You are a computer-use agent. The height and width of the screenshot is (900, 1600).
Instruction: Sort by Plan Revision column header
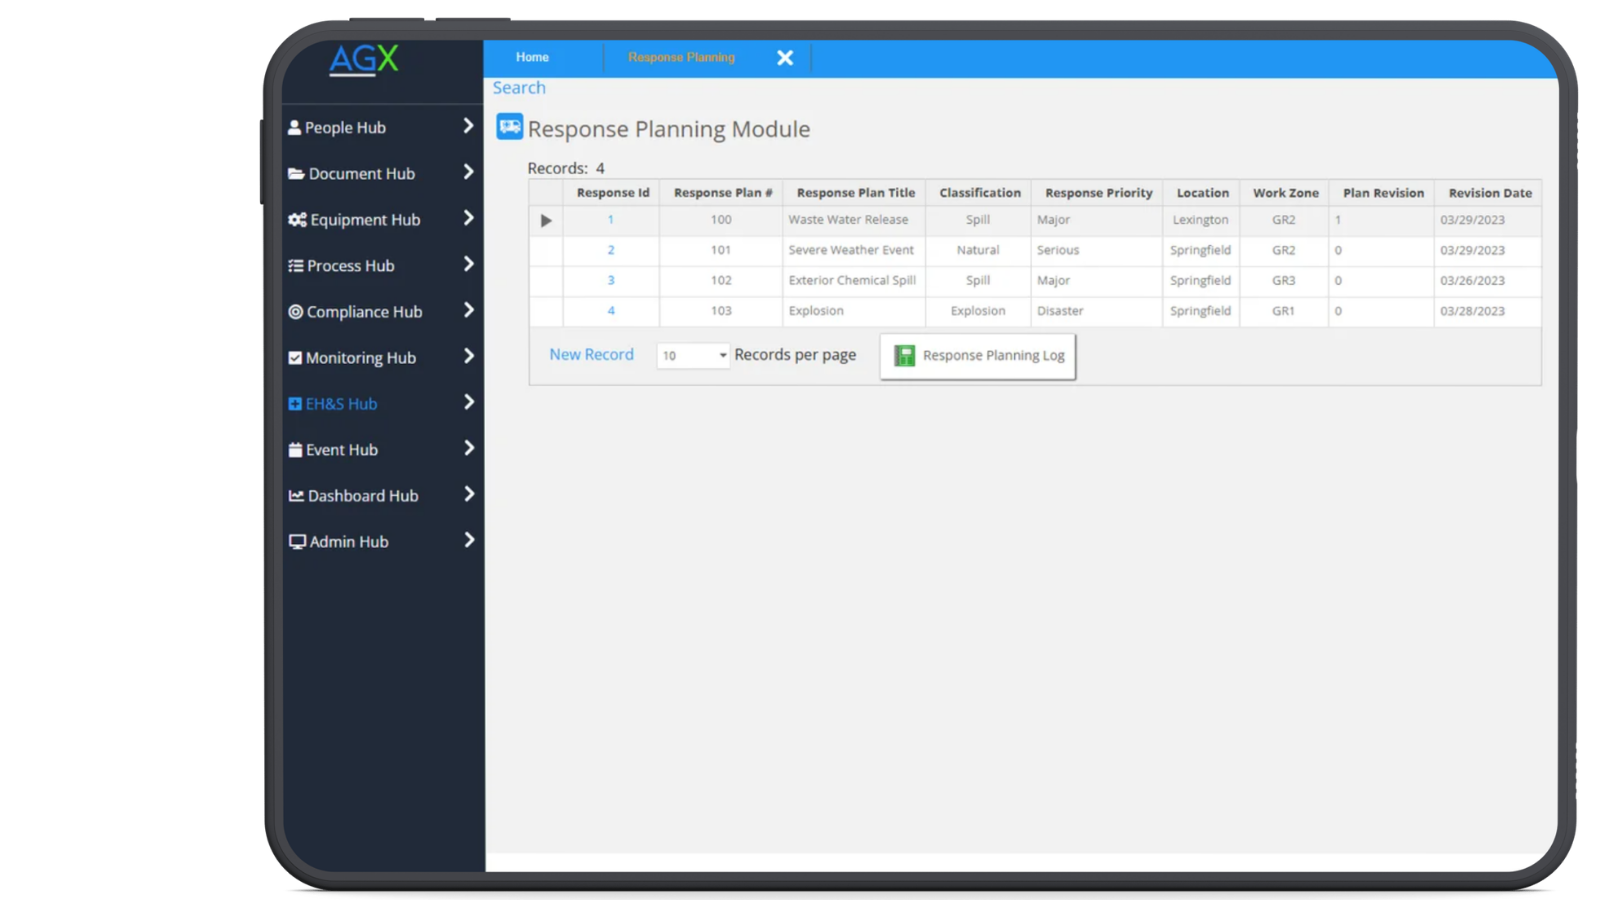point(1383,193)
